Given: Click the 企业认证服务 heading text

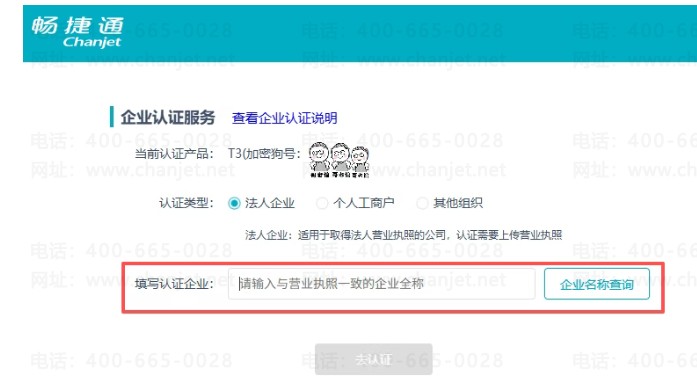Looking at the screenshot, I should click(168, 117).
